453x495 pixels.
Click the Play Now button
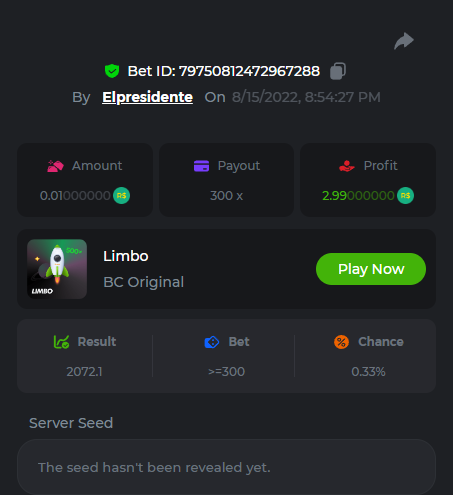[x=371, y=269]
